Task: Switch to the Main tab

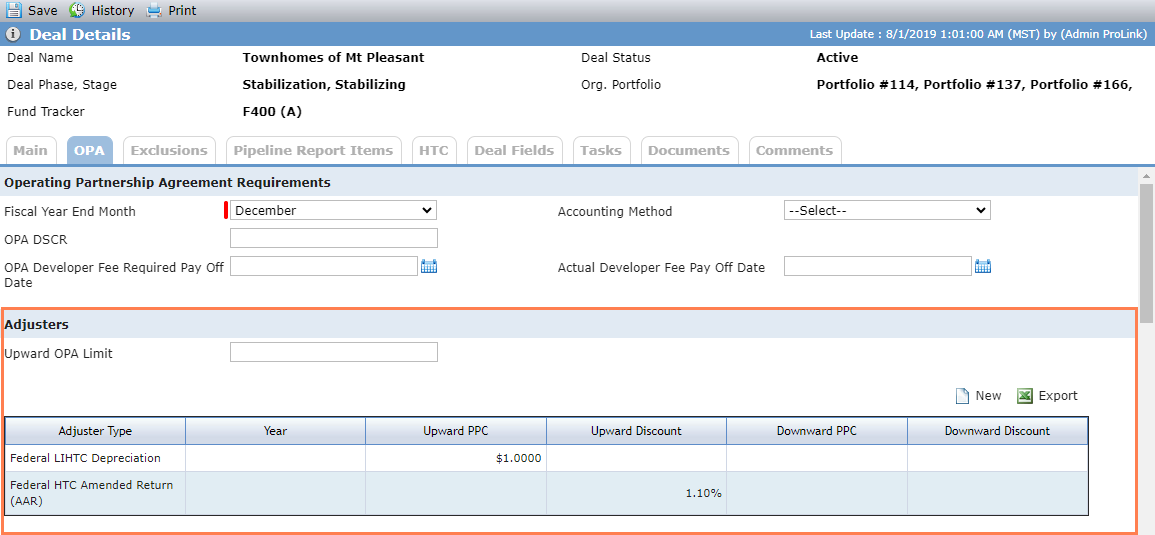Action: 31,150
